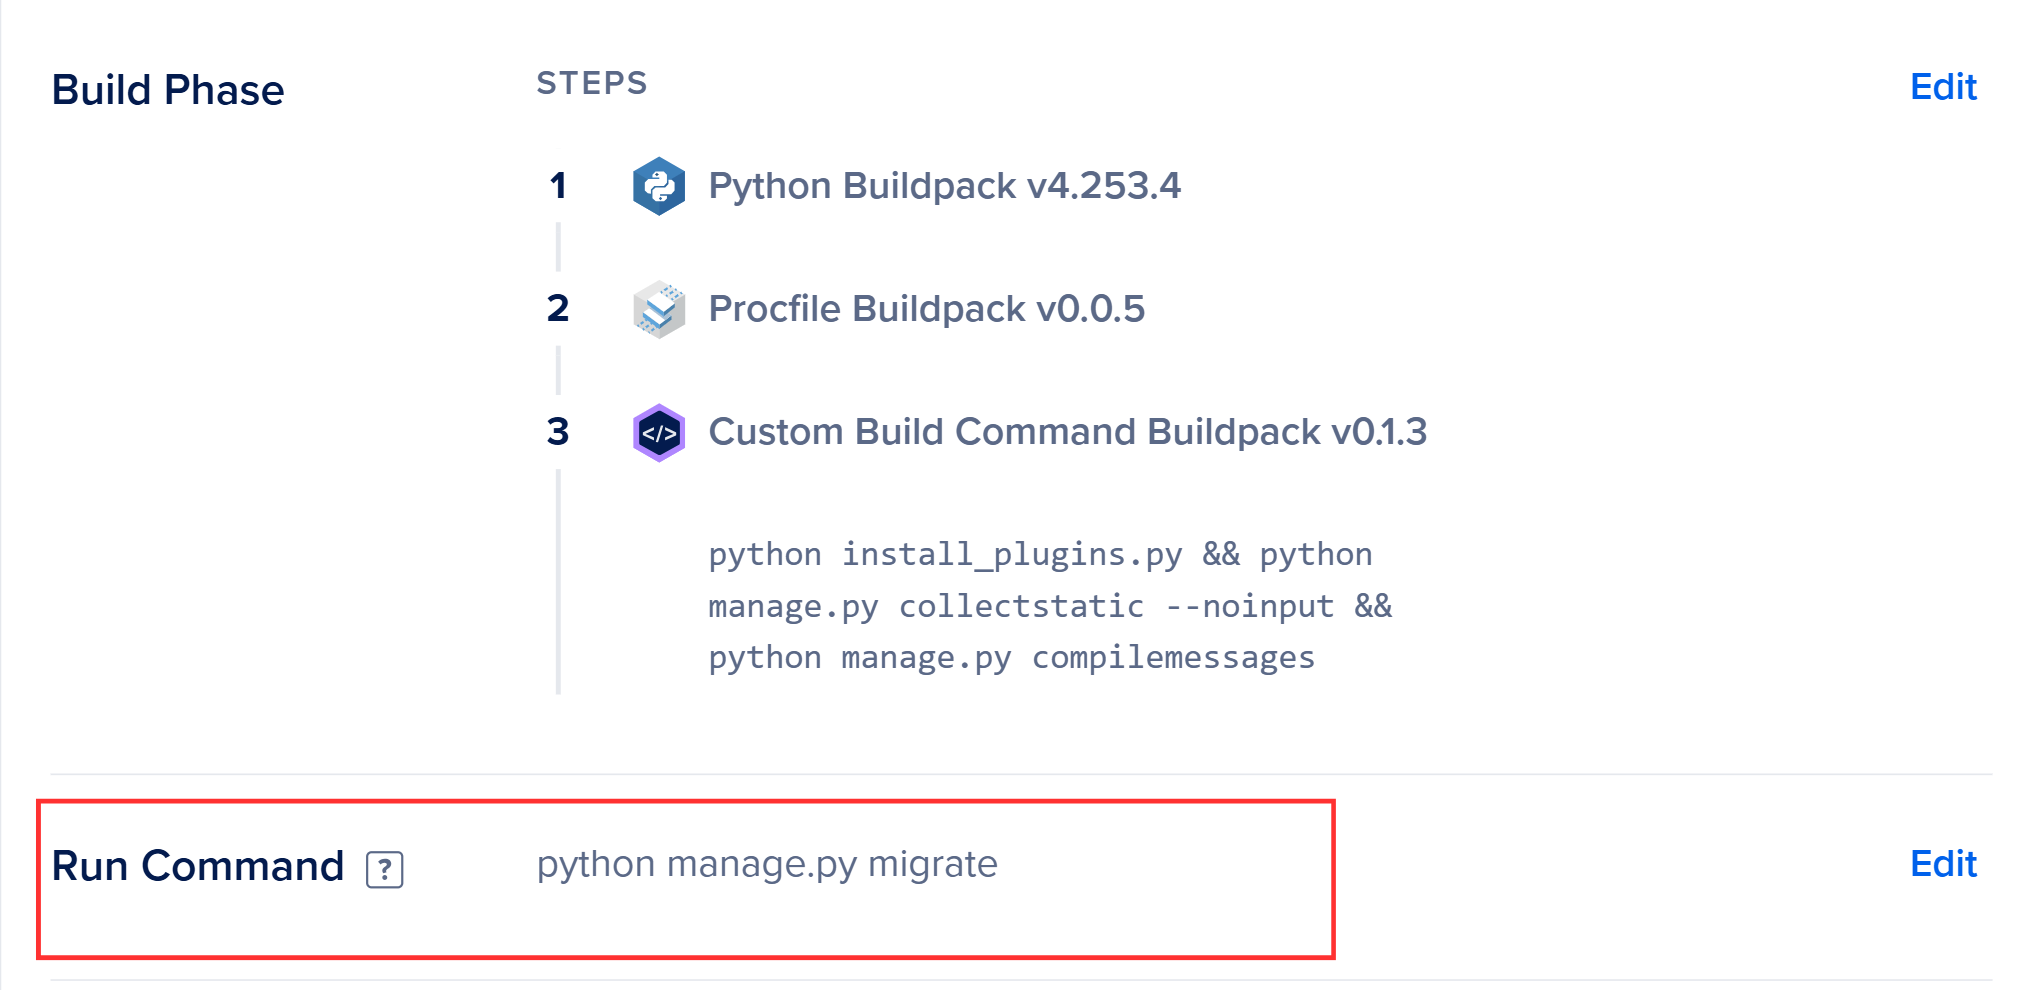
Task: Click the Build Phase heading
Action: coord(168,90)
